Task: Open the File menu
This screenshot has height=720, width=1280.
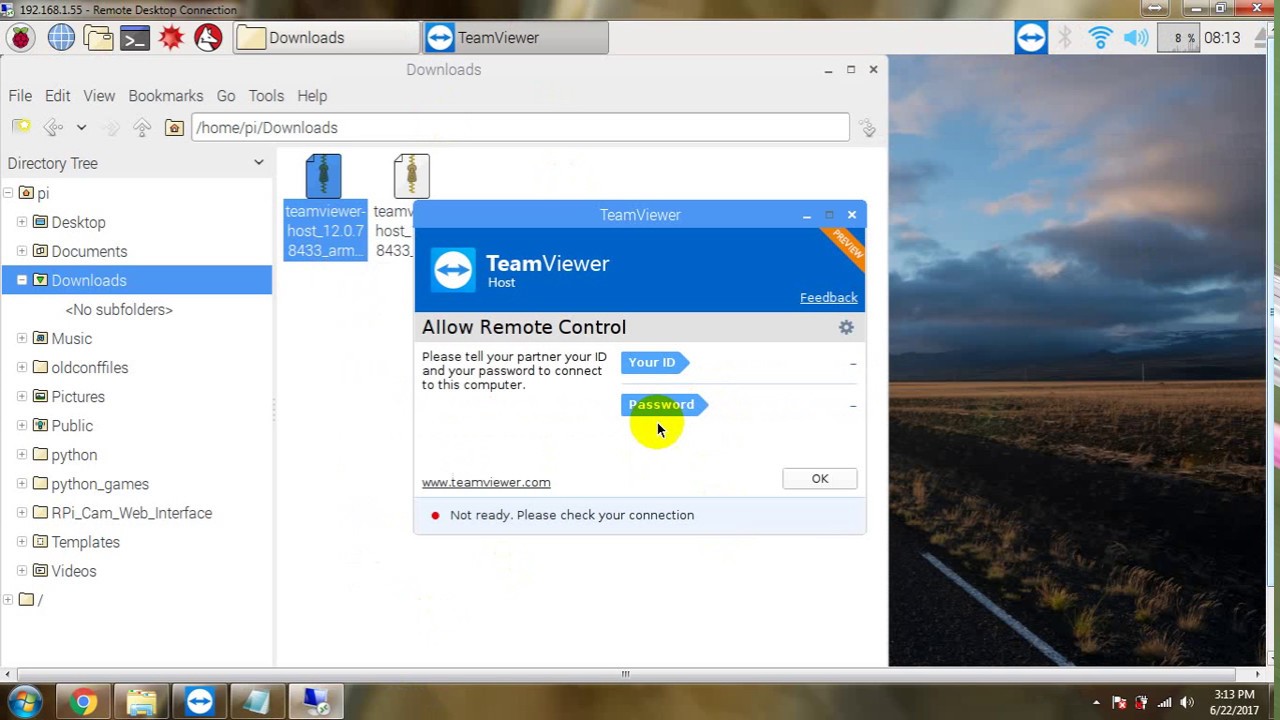Action: tap(20, 96)
